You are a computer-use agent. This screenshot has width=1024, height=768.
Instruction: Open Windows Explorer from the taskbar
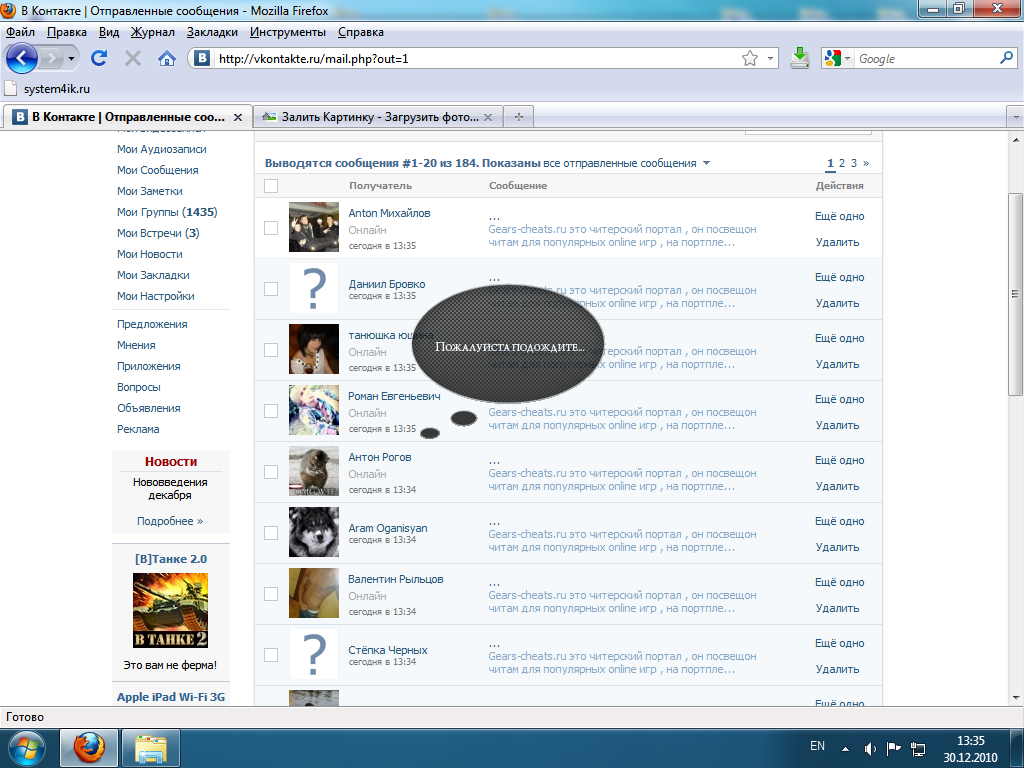pos(151,748)
